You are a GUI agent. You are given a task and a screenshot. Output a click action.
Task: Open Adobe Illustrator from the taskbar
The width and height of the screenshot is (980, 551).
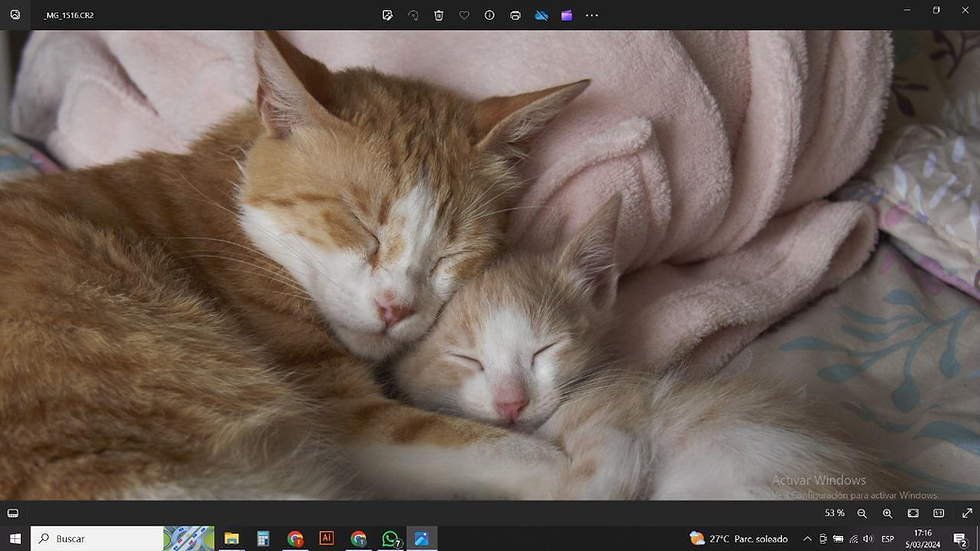point(326,539)
